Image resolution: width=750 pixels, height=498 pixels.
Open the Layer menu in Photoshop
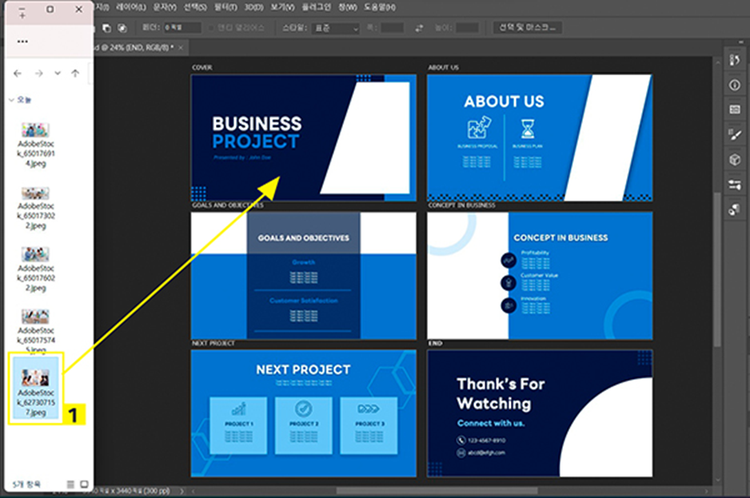[131, 7]
